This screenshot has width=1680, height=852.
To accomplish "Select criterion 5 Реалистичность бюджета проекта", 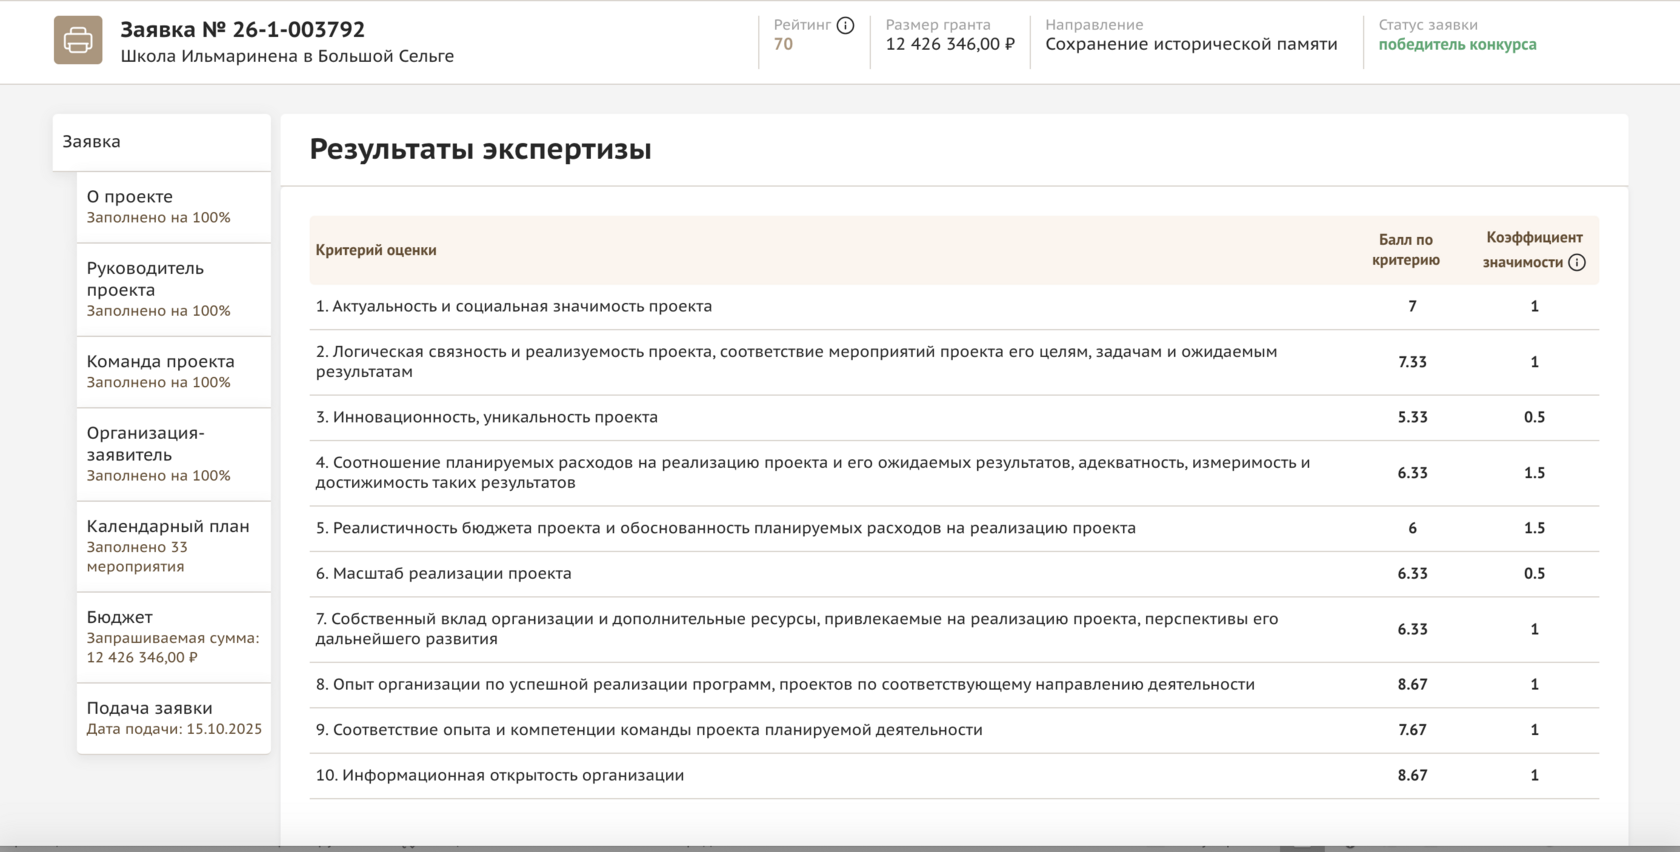I will point(726,528).
